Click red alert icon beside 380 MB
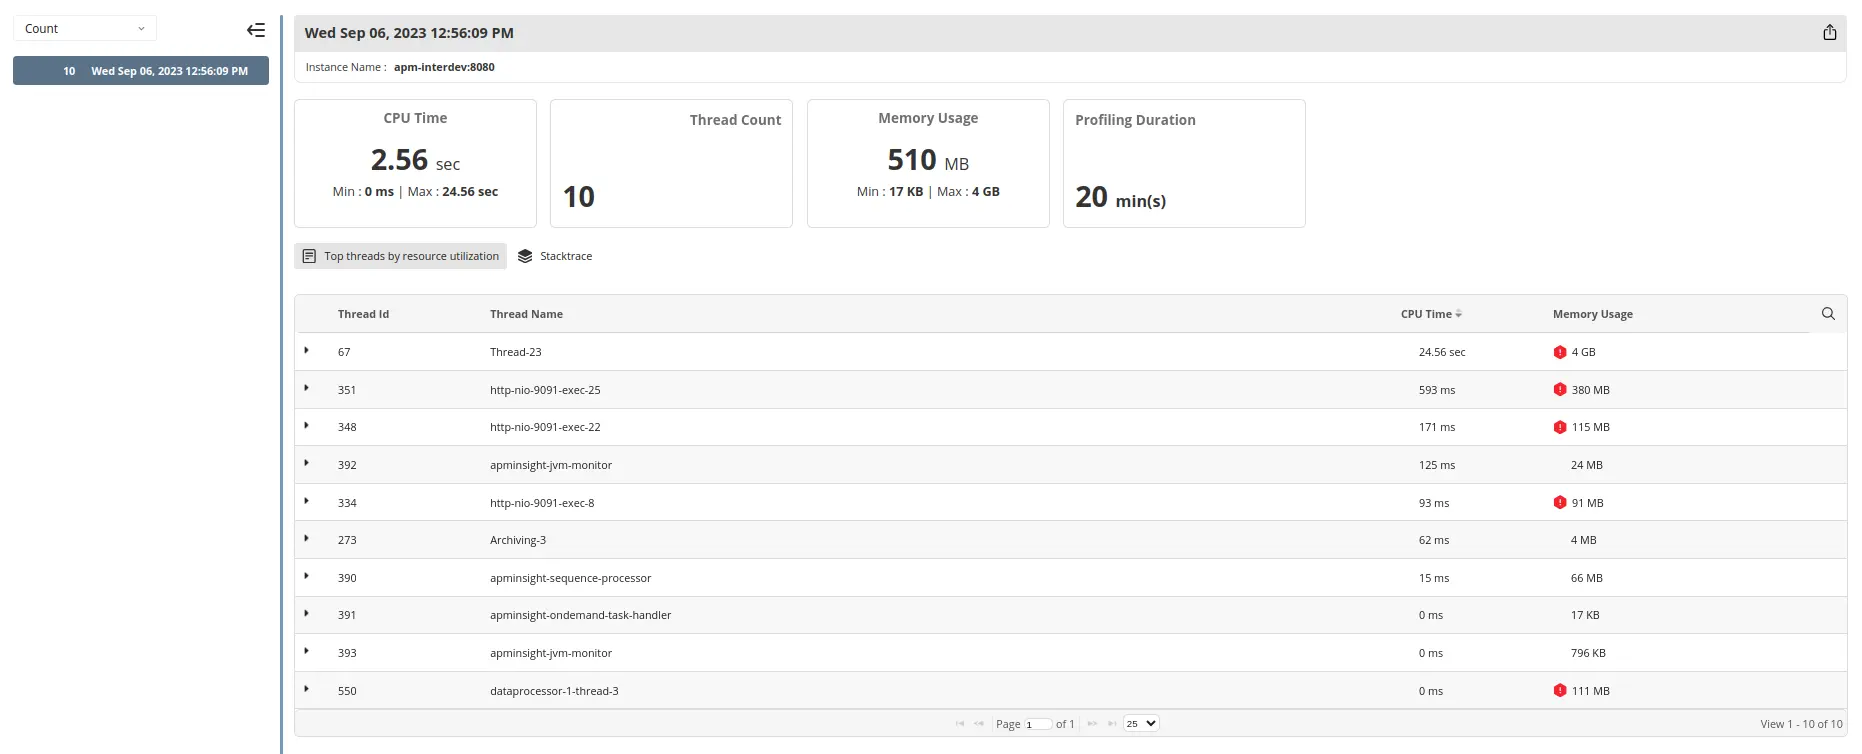Screen dimensions: 1862x754 [x=1559, y=390]
